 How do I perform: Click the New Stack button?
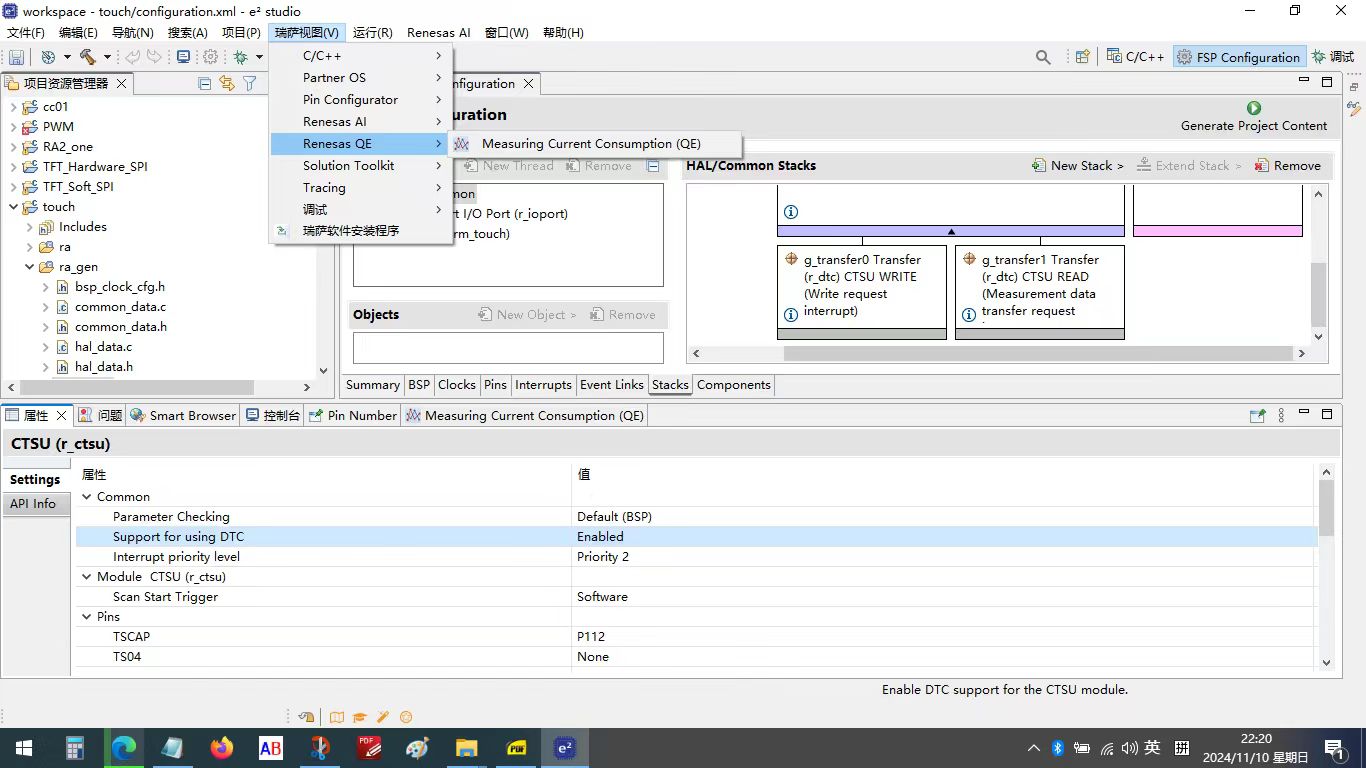click(1078, 166)
